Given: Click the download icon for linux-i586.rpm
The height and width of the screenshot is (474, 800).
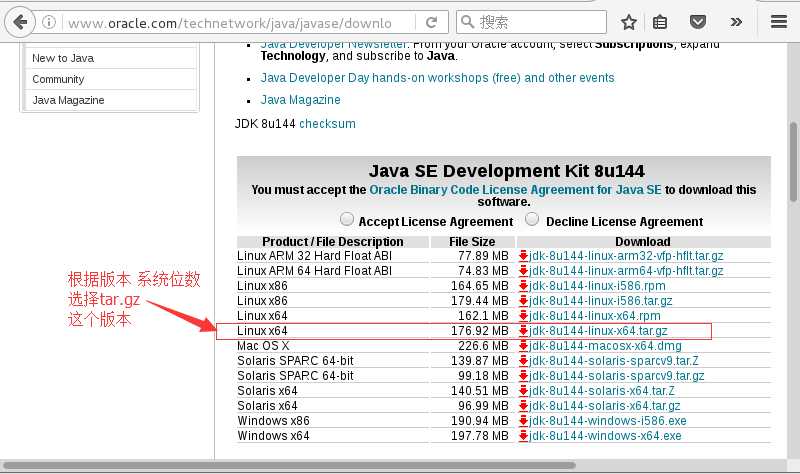Looking at the screenshot, I should pos(523,286).
